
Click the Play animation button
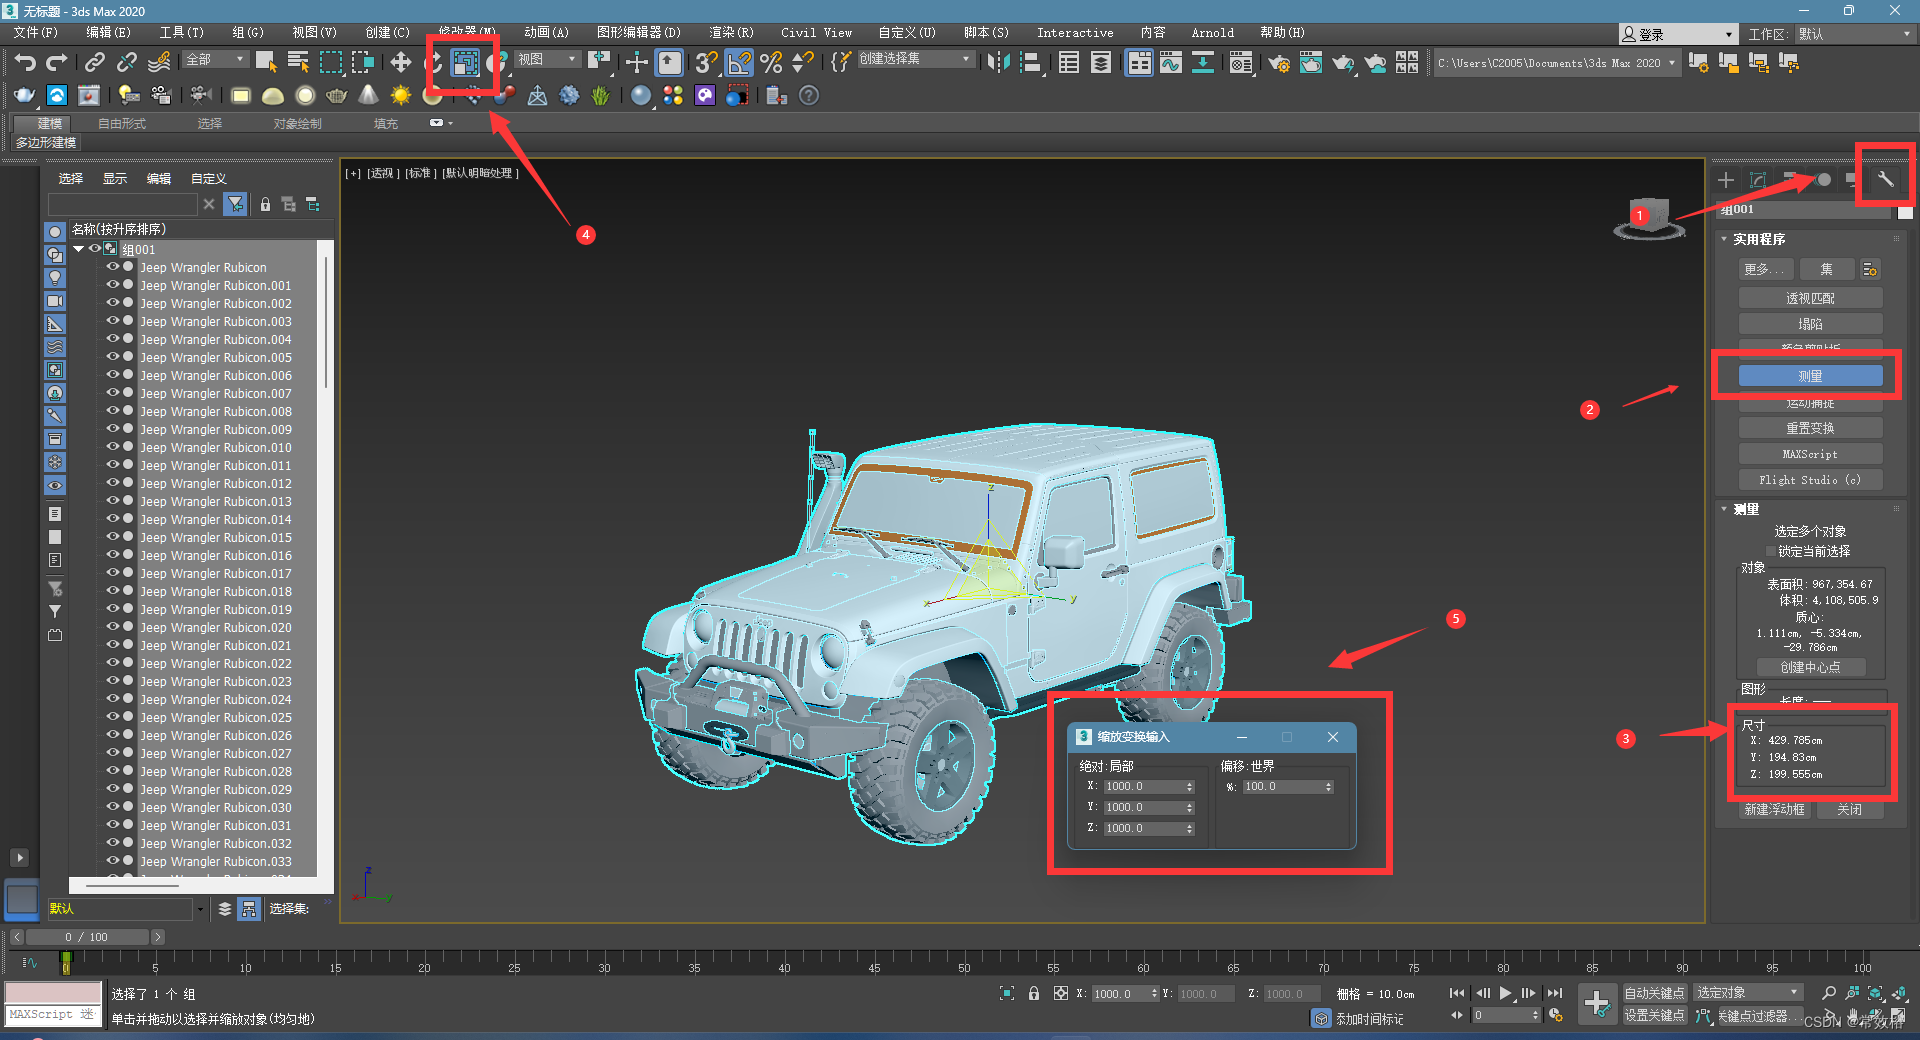click(x=1505, y=993)
